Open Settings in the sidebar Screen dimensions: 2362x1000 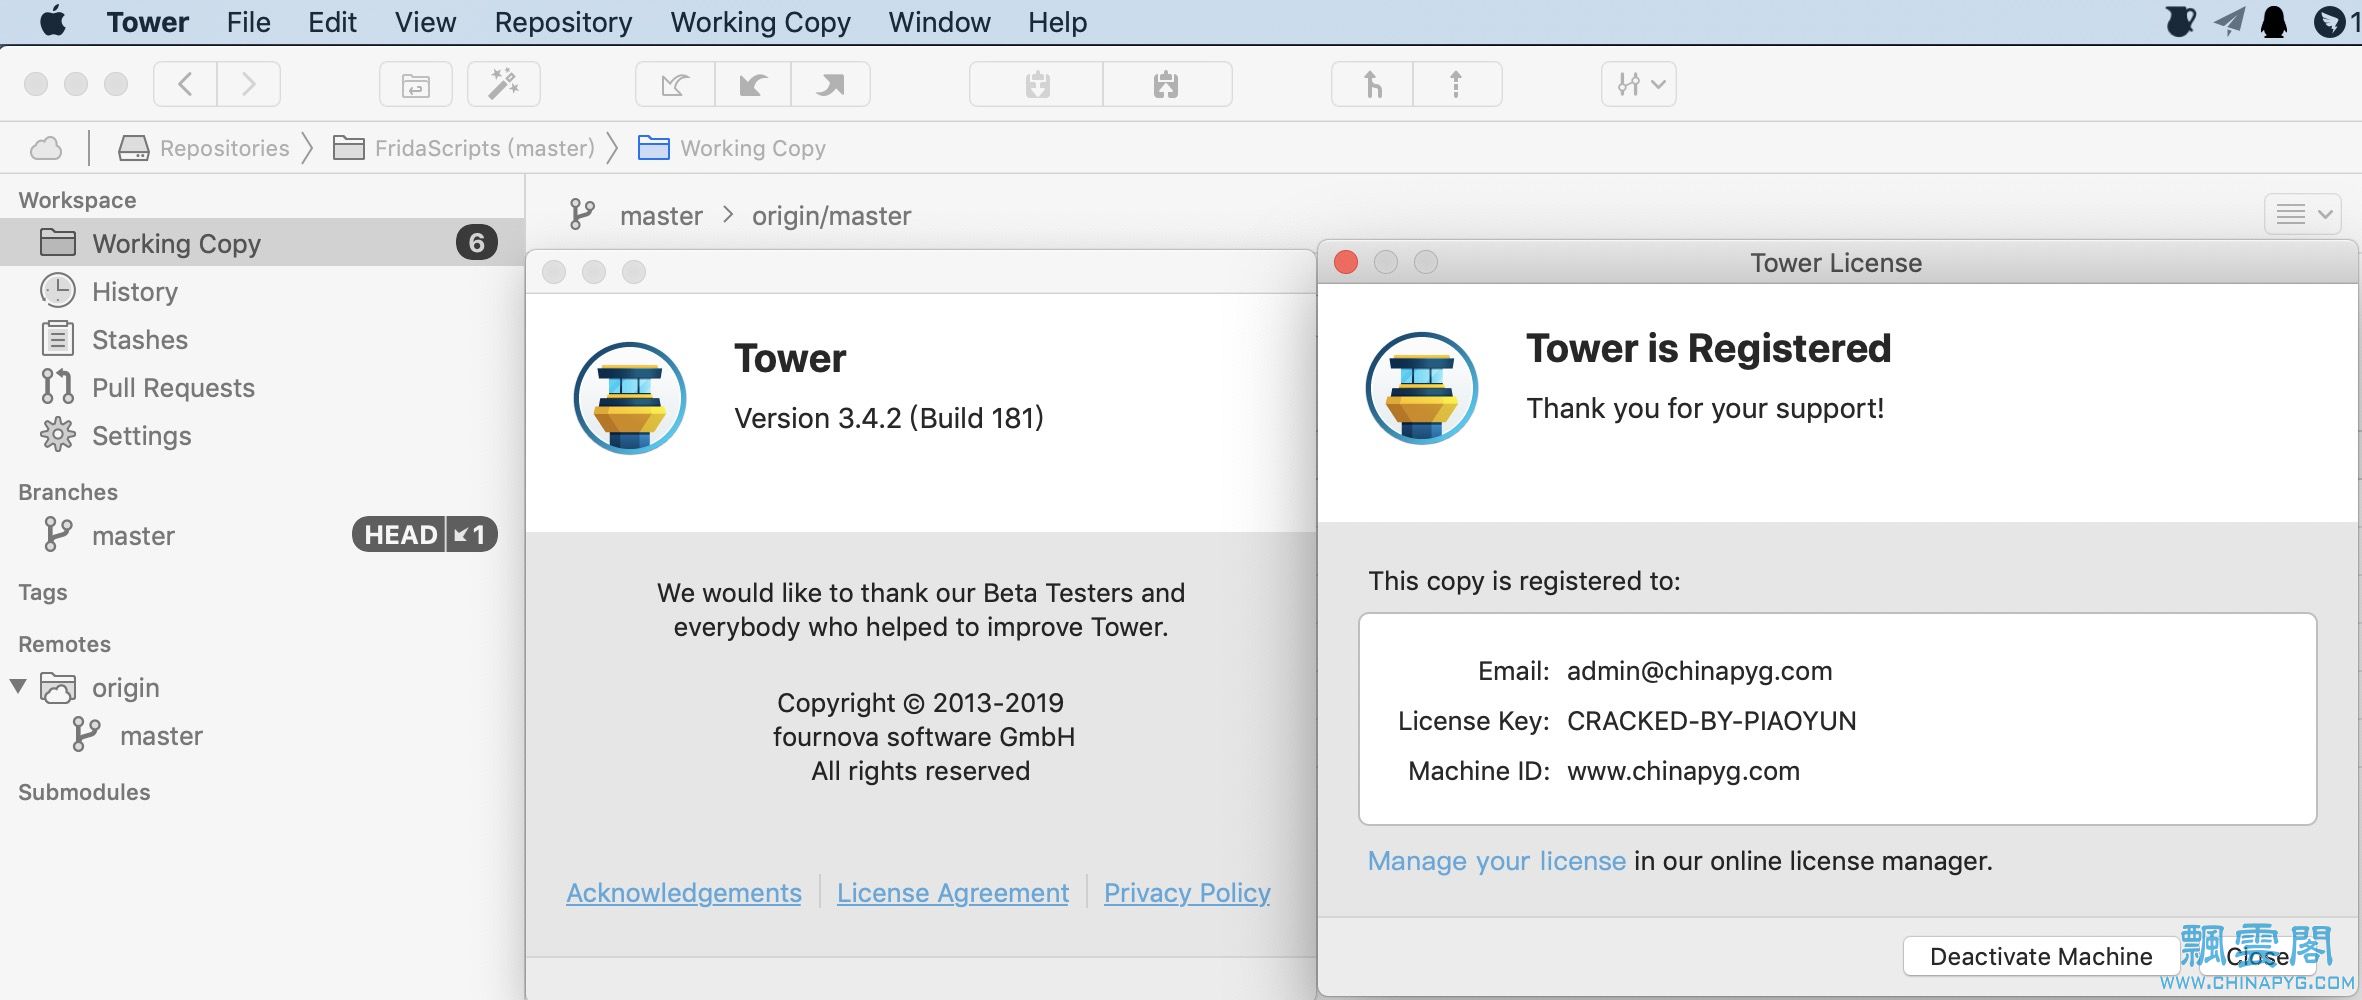click(262, 435)
